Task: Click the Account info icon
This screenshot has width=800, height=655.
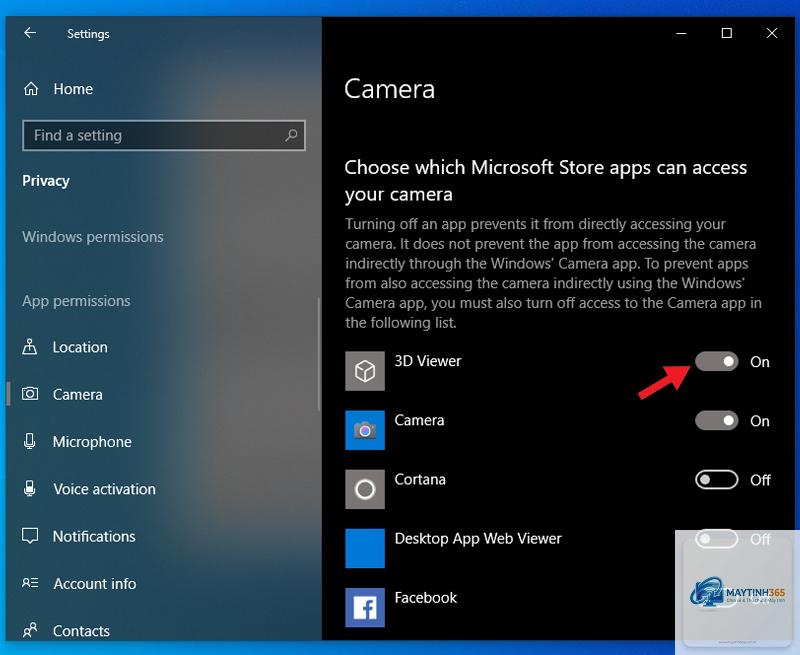Action: click(30, 583)
